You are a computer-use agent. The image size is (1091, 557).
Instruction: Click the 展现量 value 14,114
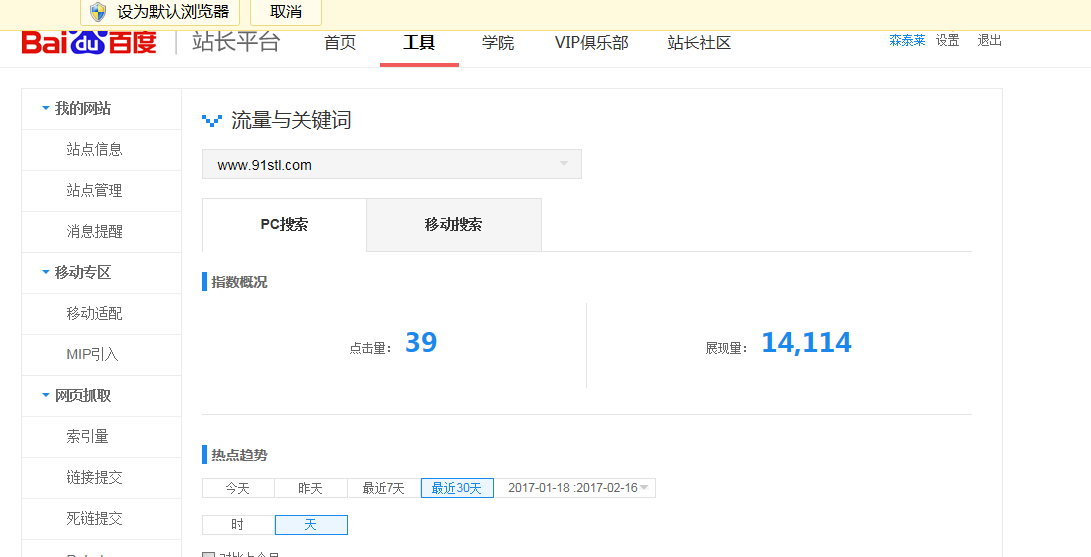[806, 343]
